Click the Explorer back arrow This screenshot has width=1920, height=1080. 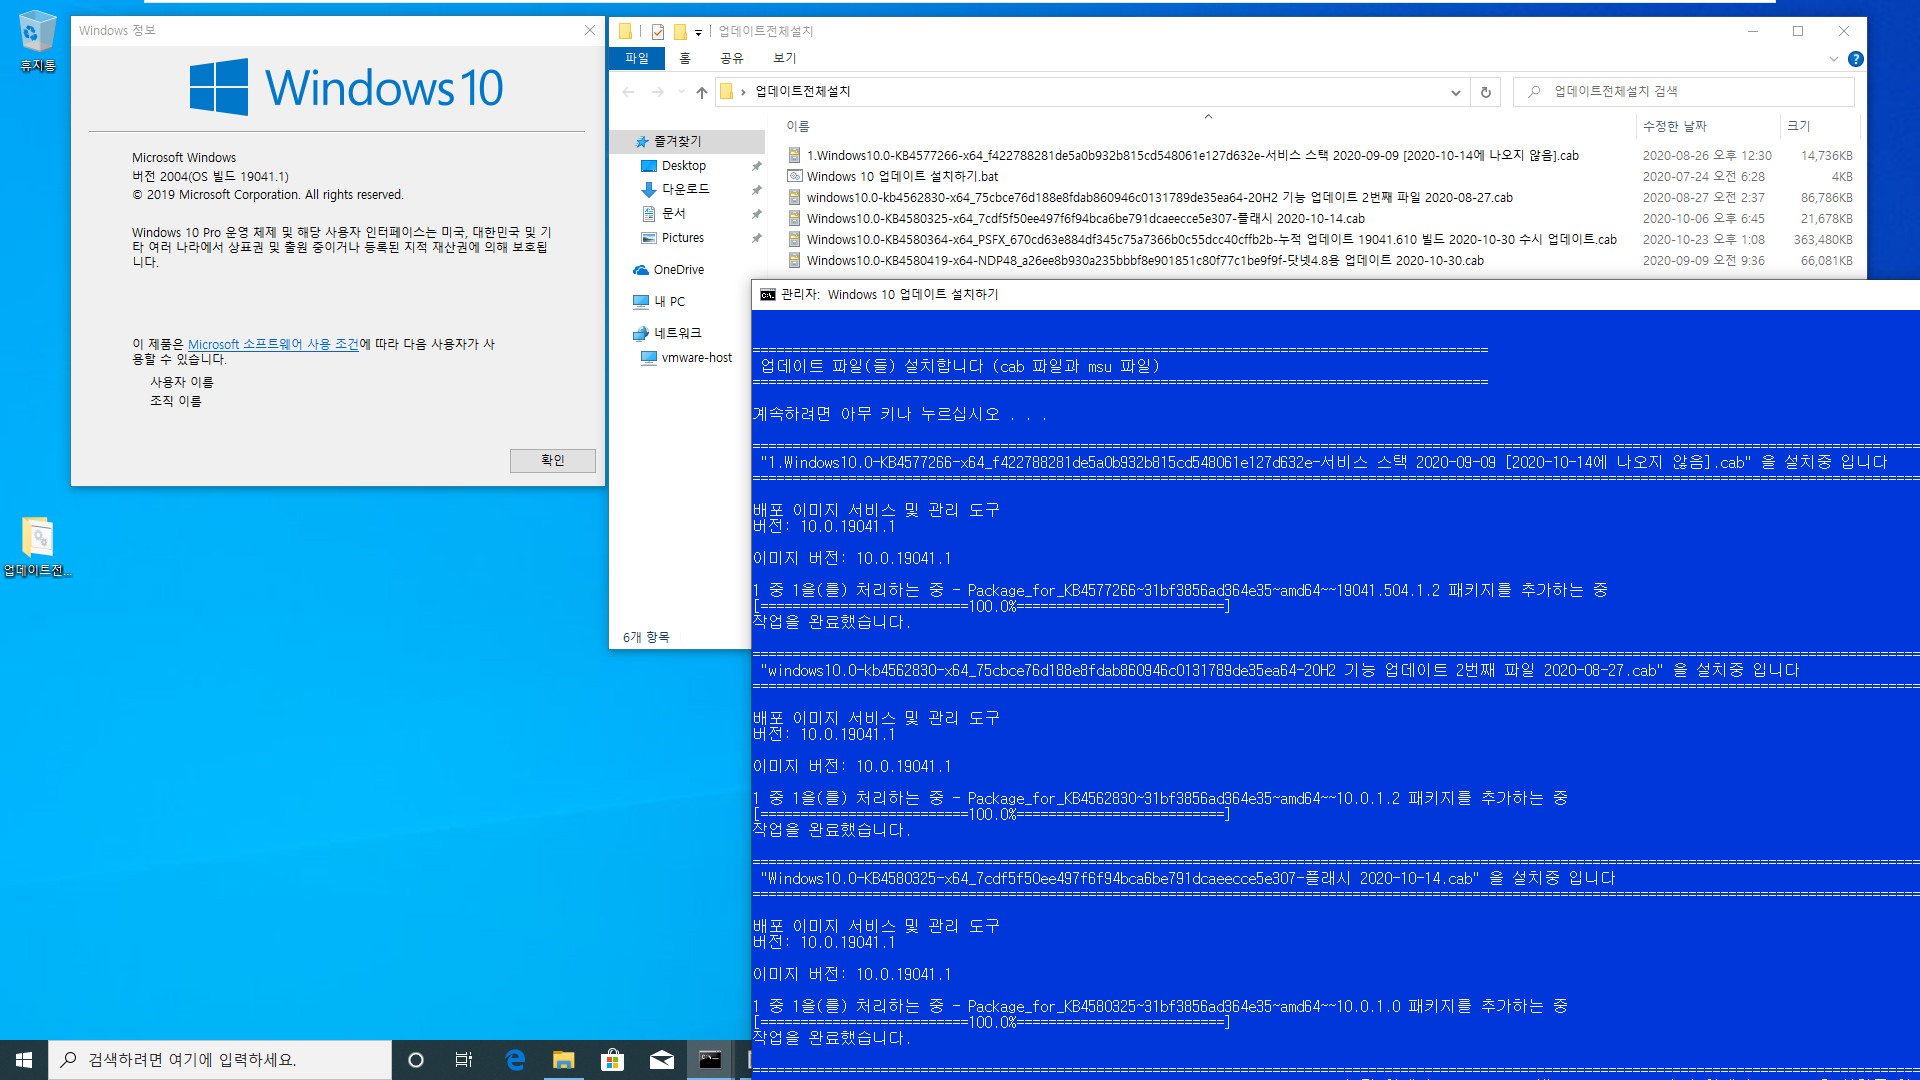tap(628, 92)
